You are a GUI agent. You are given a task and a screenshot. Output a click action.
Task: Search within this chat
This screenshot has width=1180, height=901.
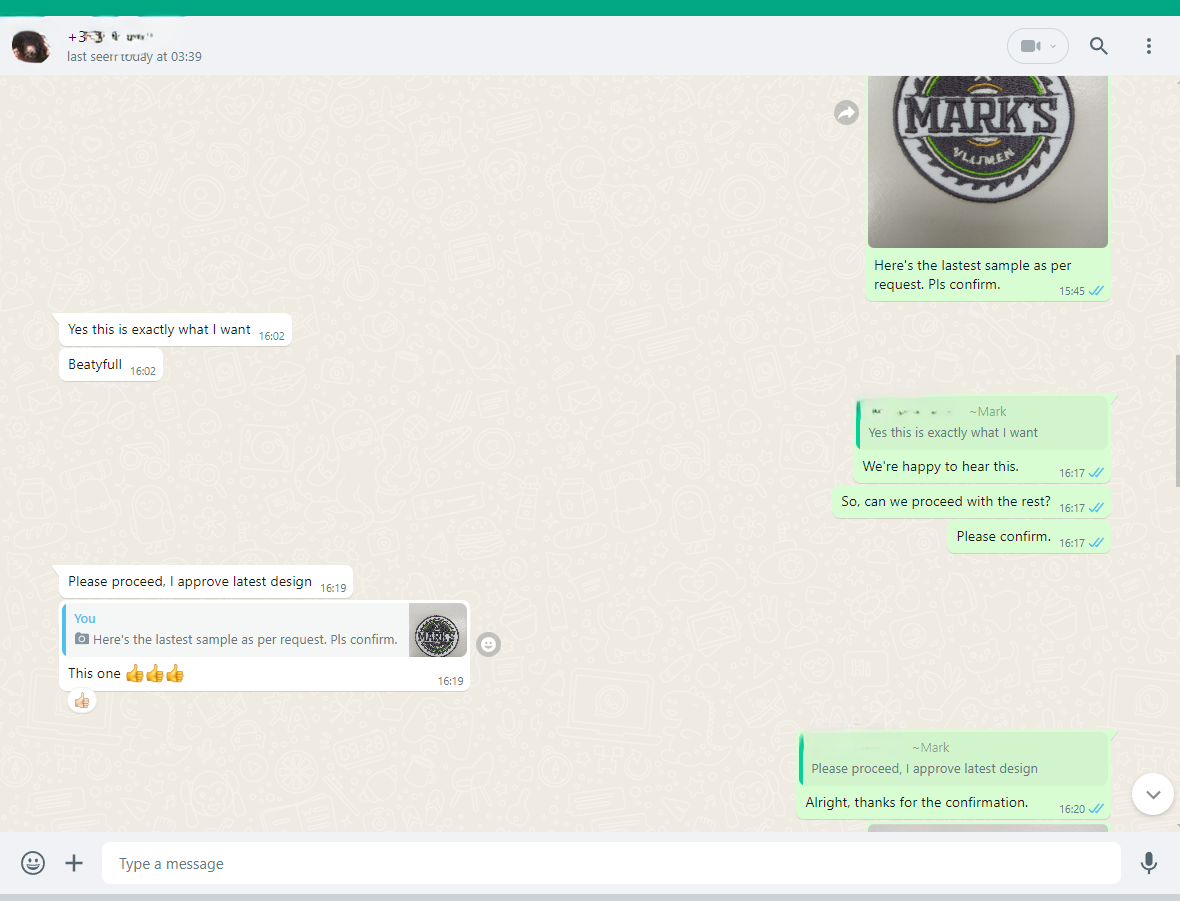point(1098,46)
